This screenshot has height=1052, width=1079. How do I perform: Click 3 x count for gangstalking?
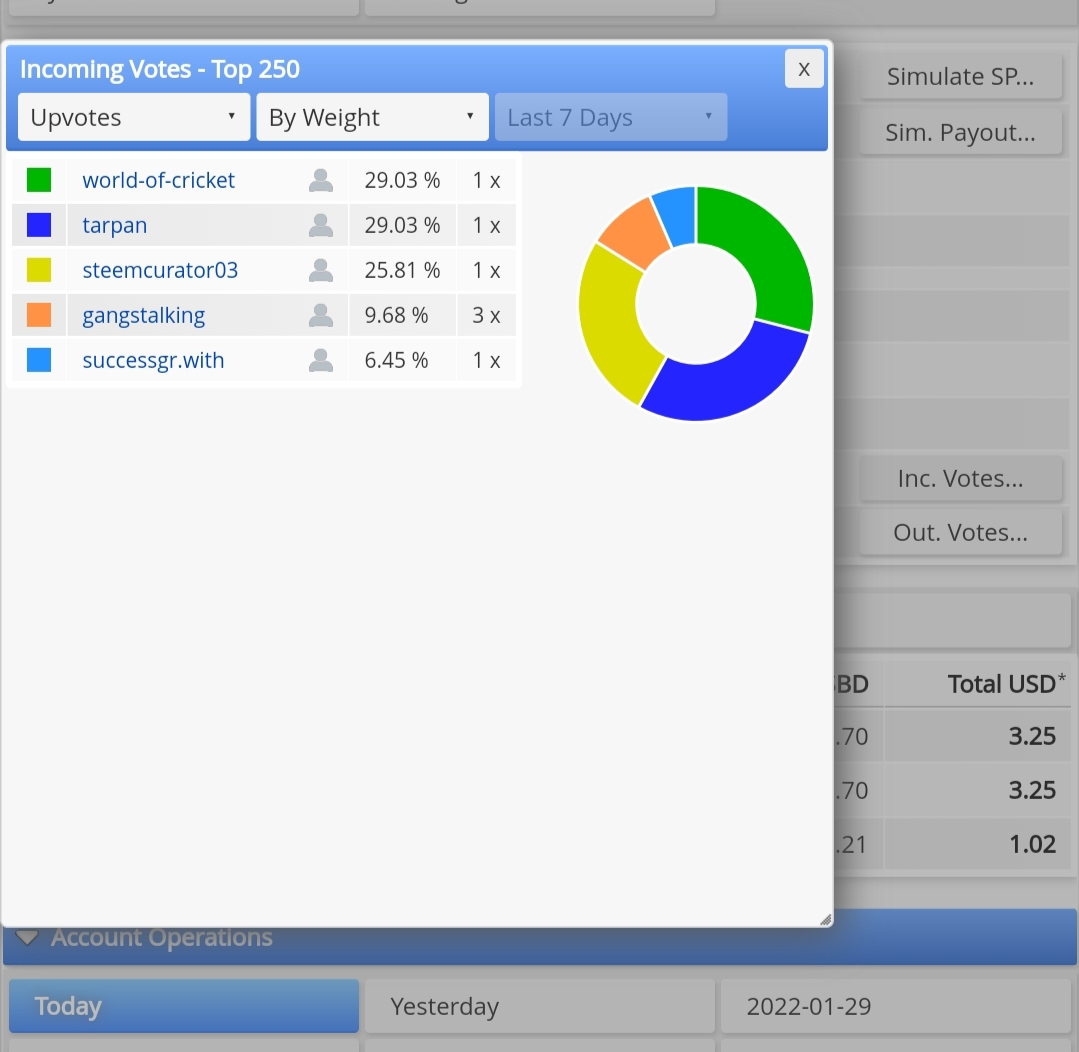click(x=486, y=315)
